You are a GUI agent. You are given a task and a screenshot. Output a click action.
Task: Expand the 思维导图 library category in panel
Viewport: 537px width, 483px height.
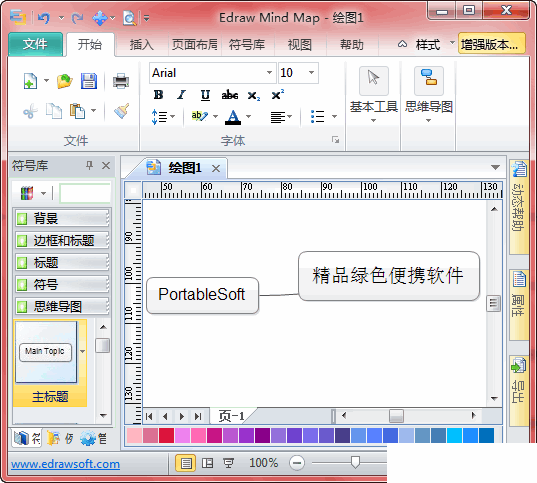pos(62,306)
